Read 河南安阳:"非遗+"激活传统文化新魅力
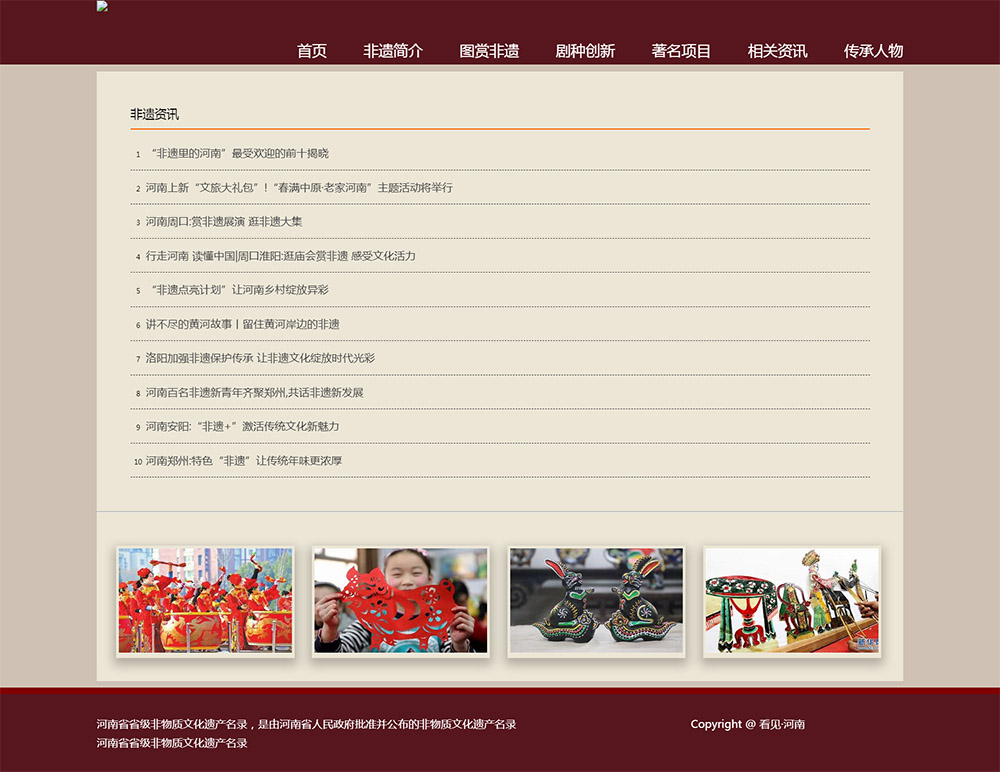The height and width of the screenshot is (772, 1000). tap(242, 426)
